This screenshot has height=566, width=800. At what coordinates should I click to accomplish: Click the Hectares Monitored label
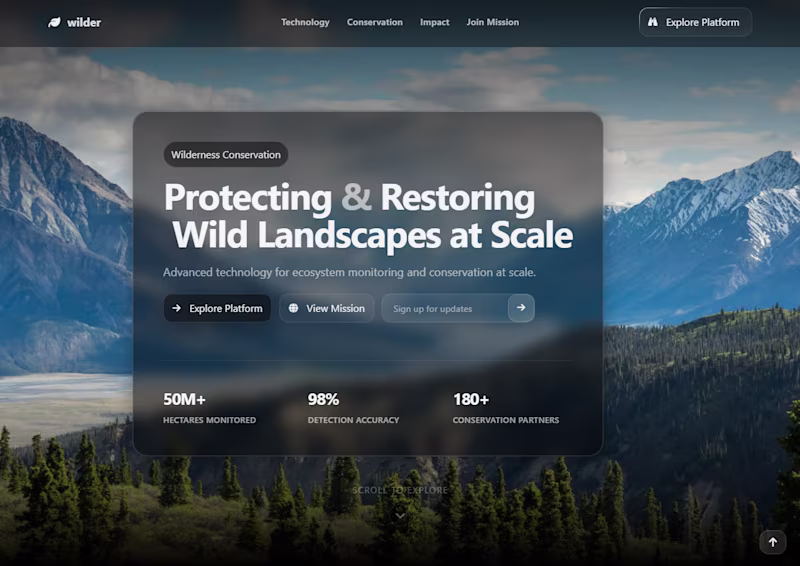click(209, 420)
